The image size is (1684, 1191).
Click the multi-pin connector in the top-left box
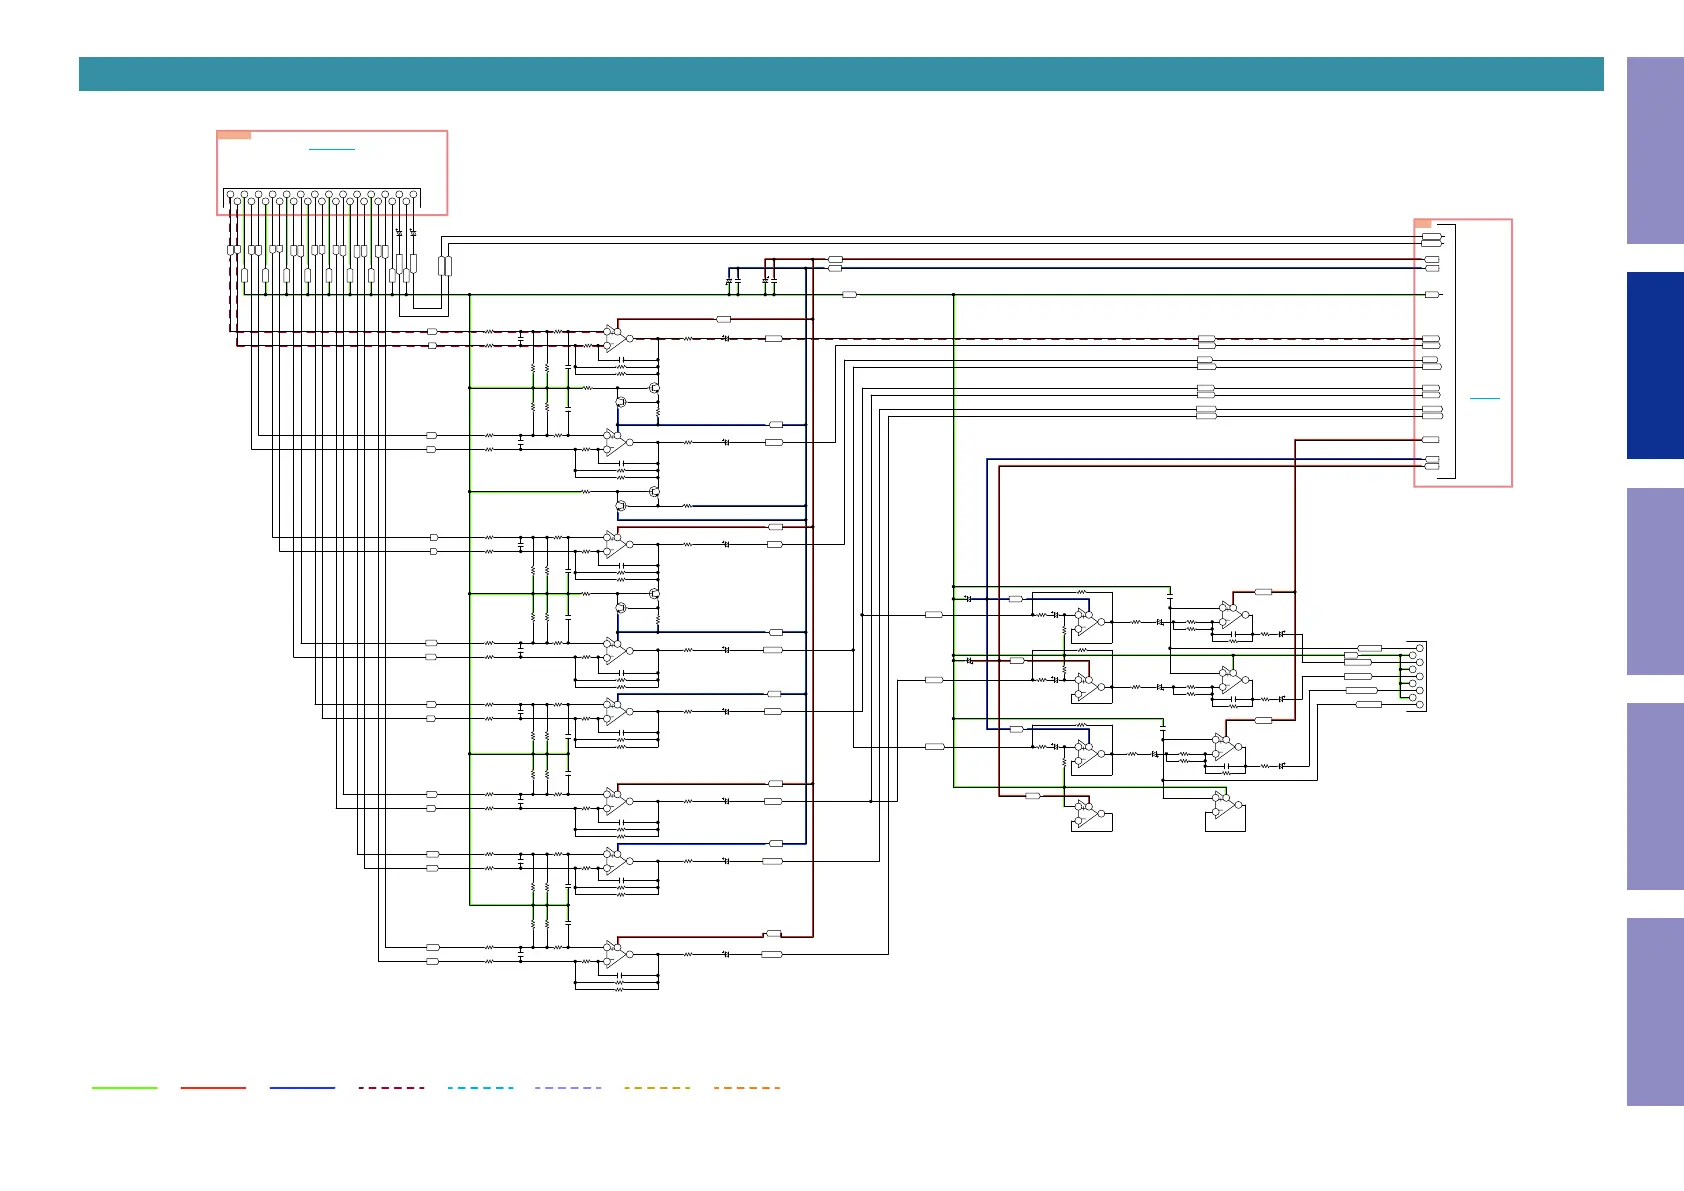322,197
